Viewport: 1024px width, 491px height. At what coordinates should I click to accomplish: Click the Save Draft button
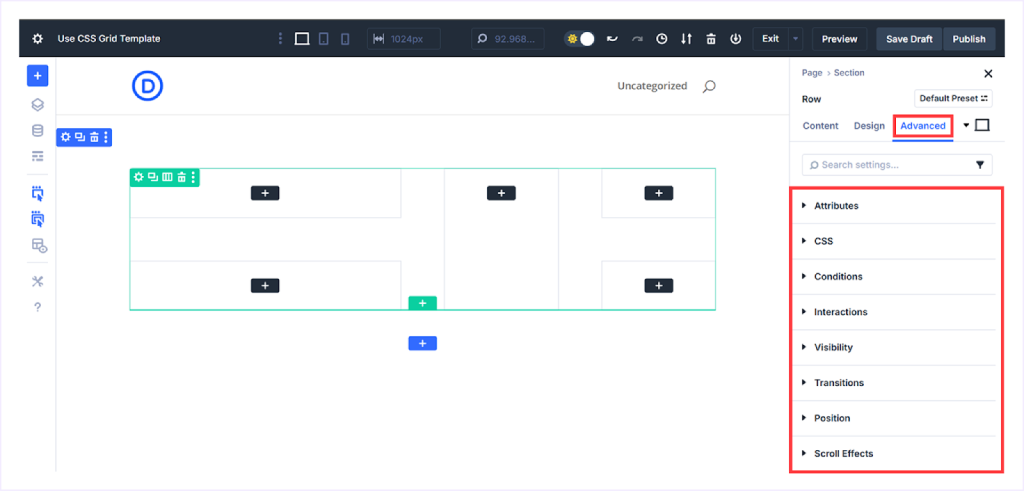(909, 39)
